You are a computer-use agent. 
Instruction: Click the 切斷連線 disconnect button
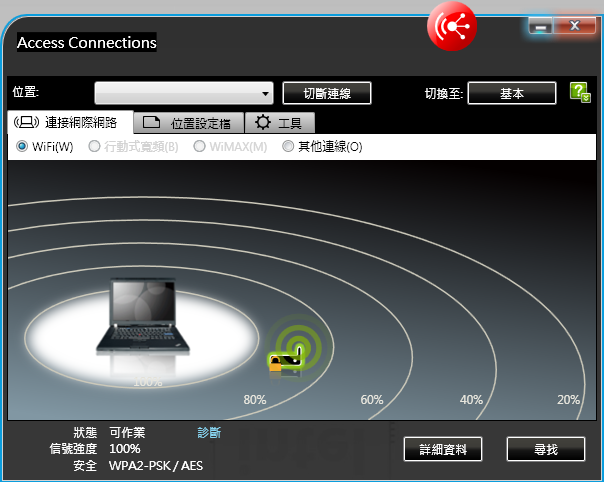tap(327, 93)
